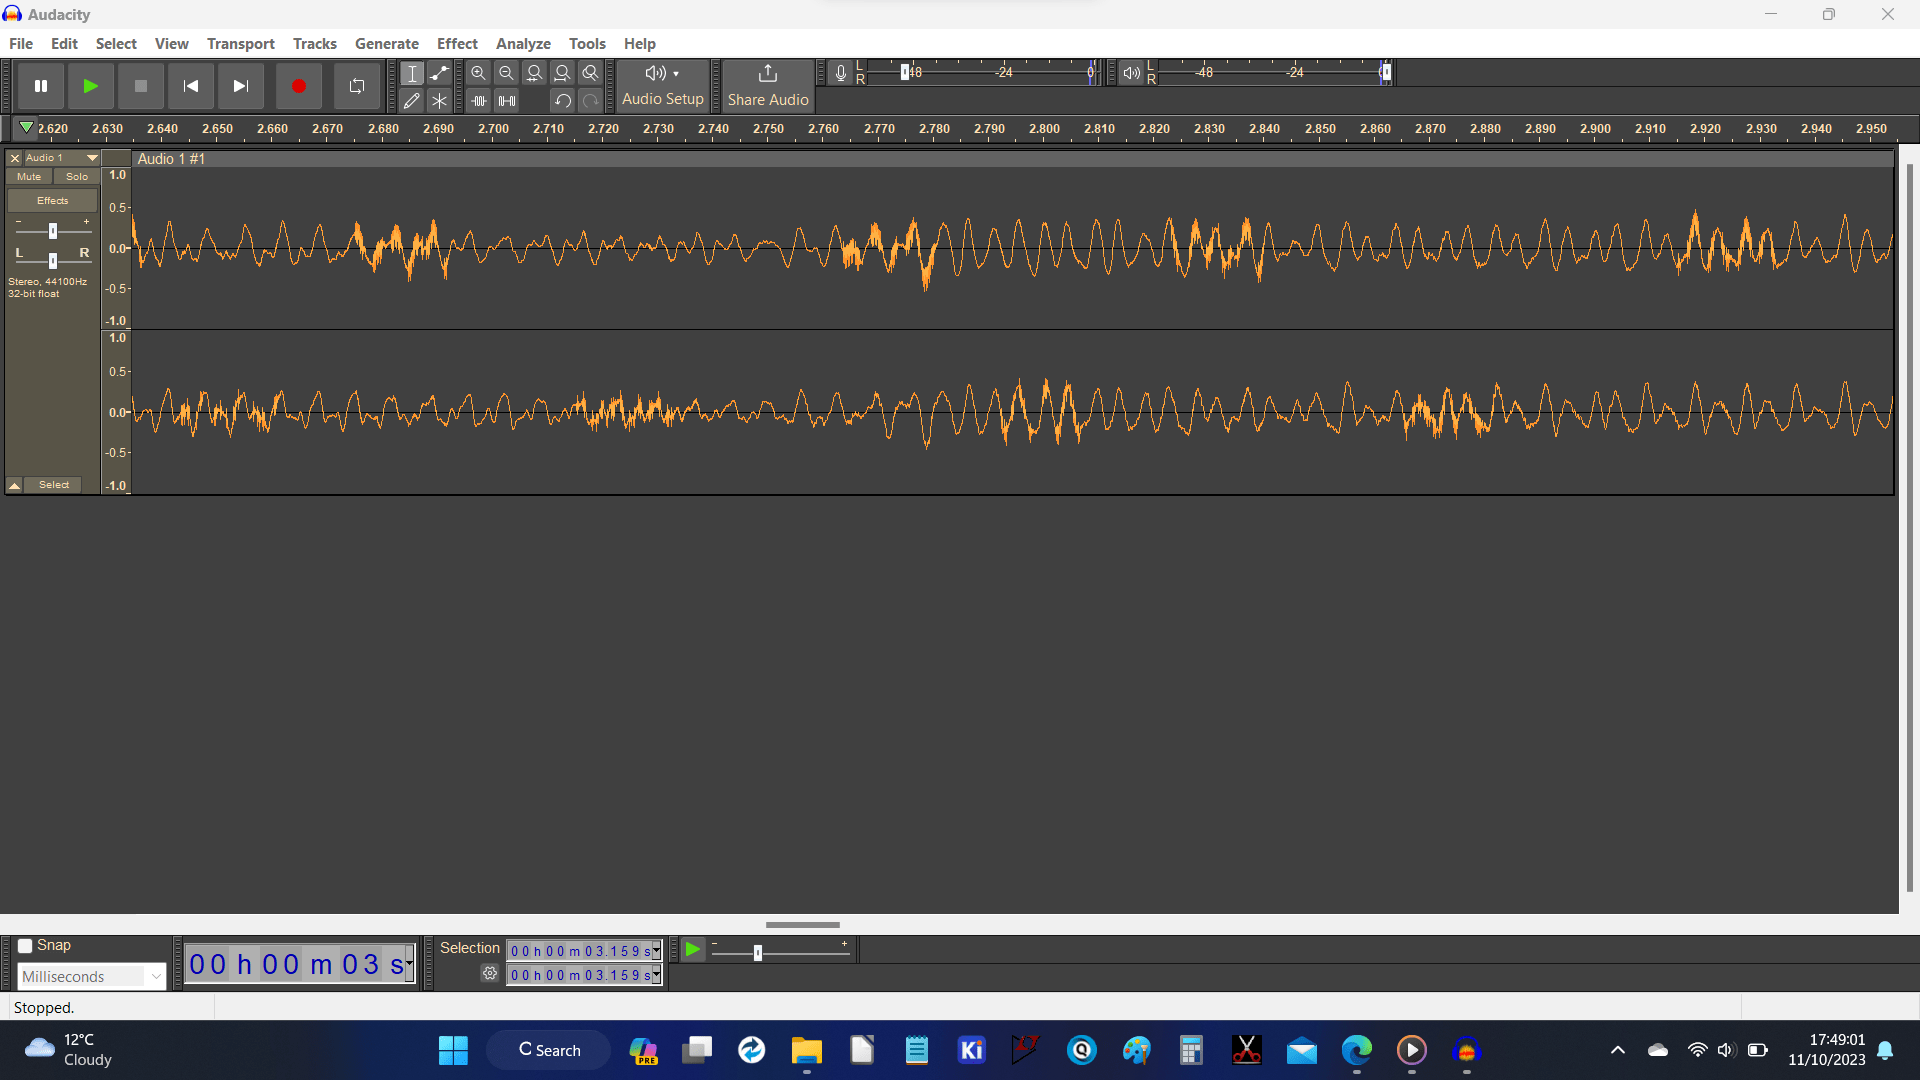1920x1080 pixels.
Task: Open the Effect menu
Action: (457, 44)
